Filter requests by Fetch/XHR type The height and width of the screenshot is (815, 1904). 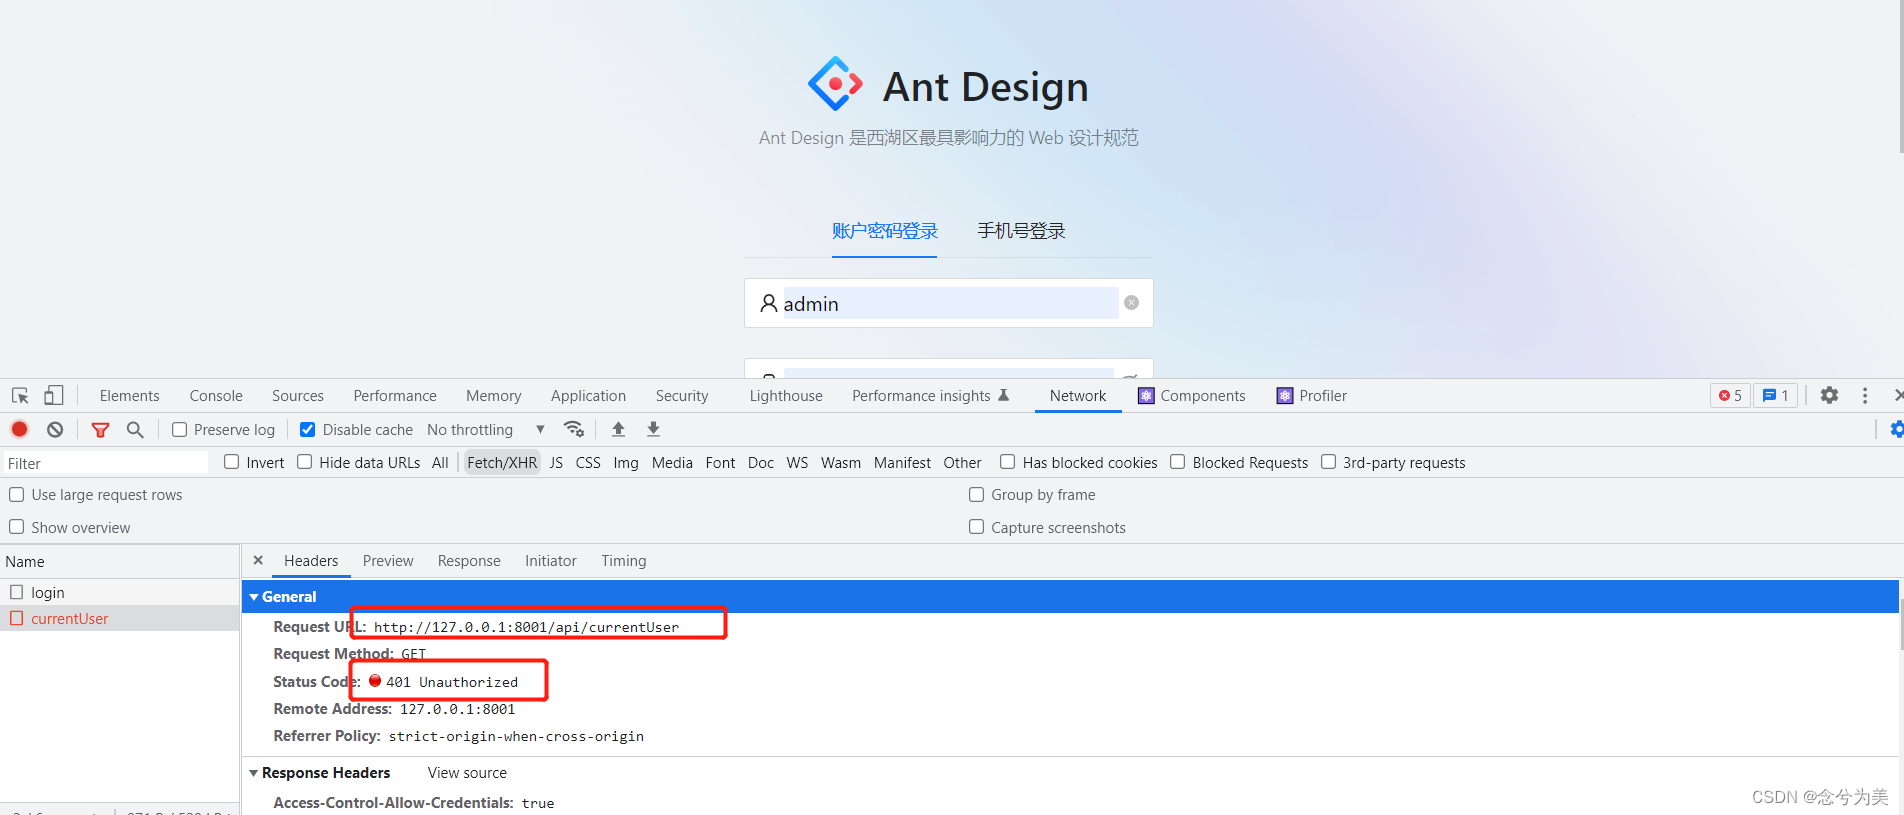pyautogui.click(x=502, y=462)
